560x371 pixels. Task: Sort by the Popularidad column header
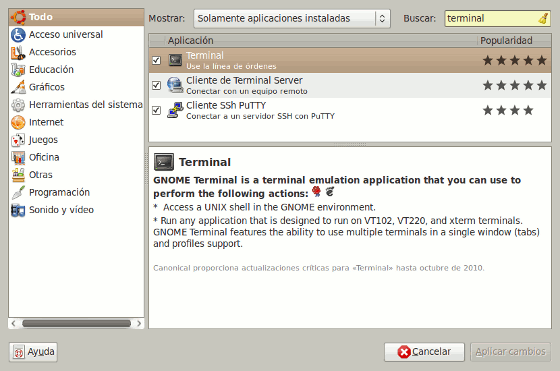coord(514,41)
